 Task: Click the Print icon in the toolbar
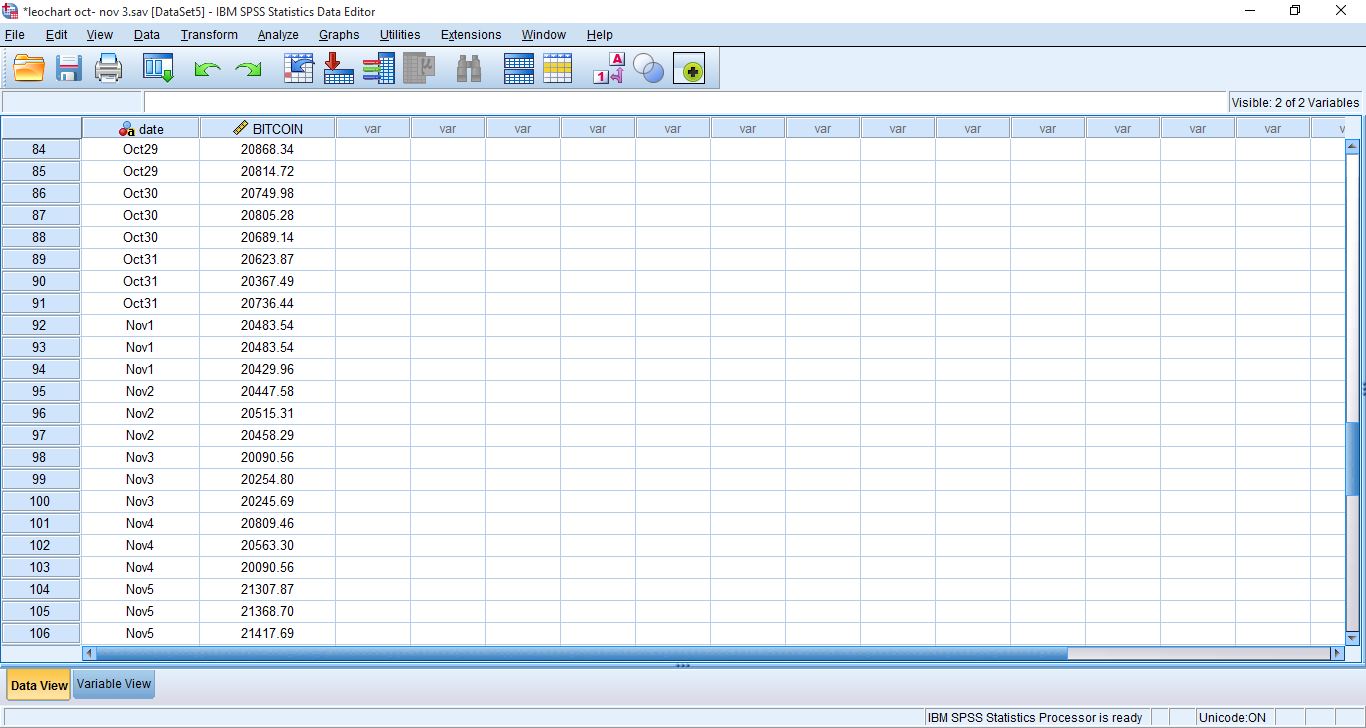tap(108, 69)
